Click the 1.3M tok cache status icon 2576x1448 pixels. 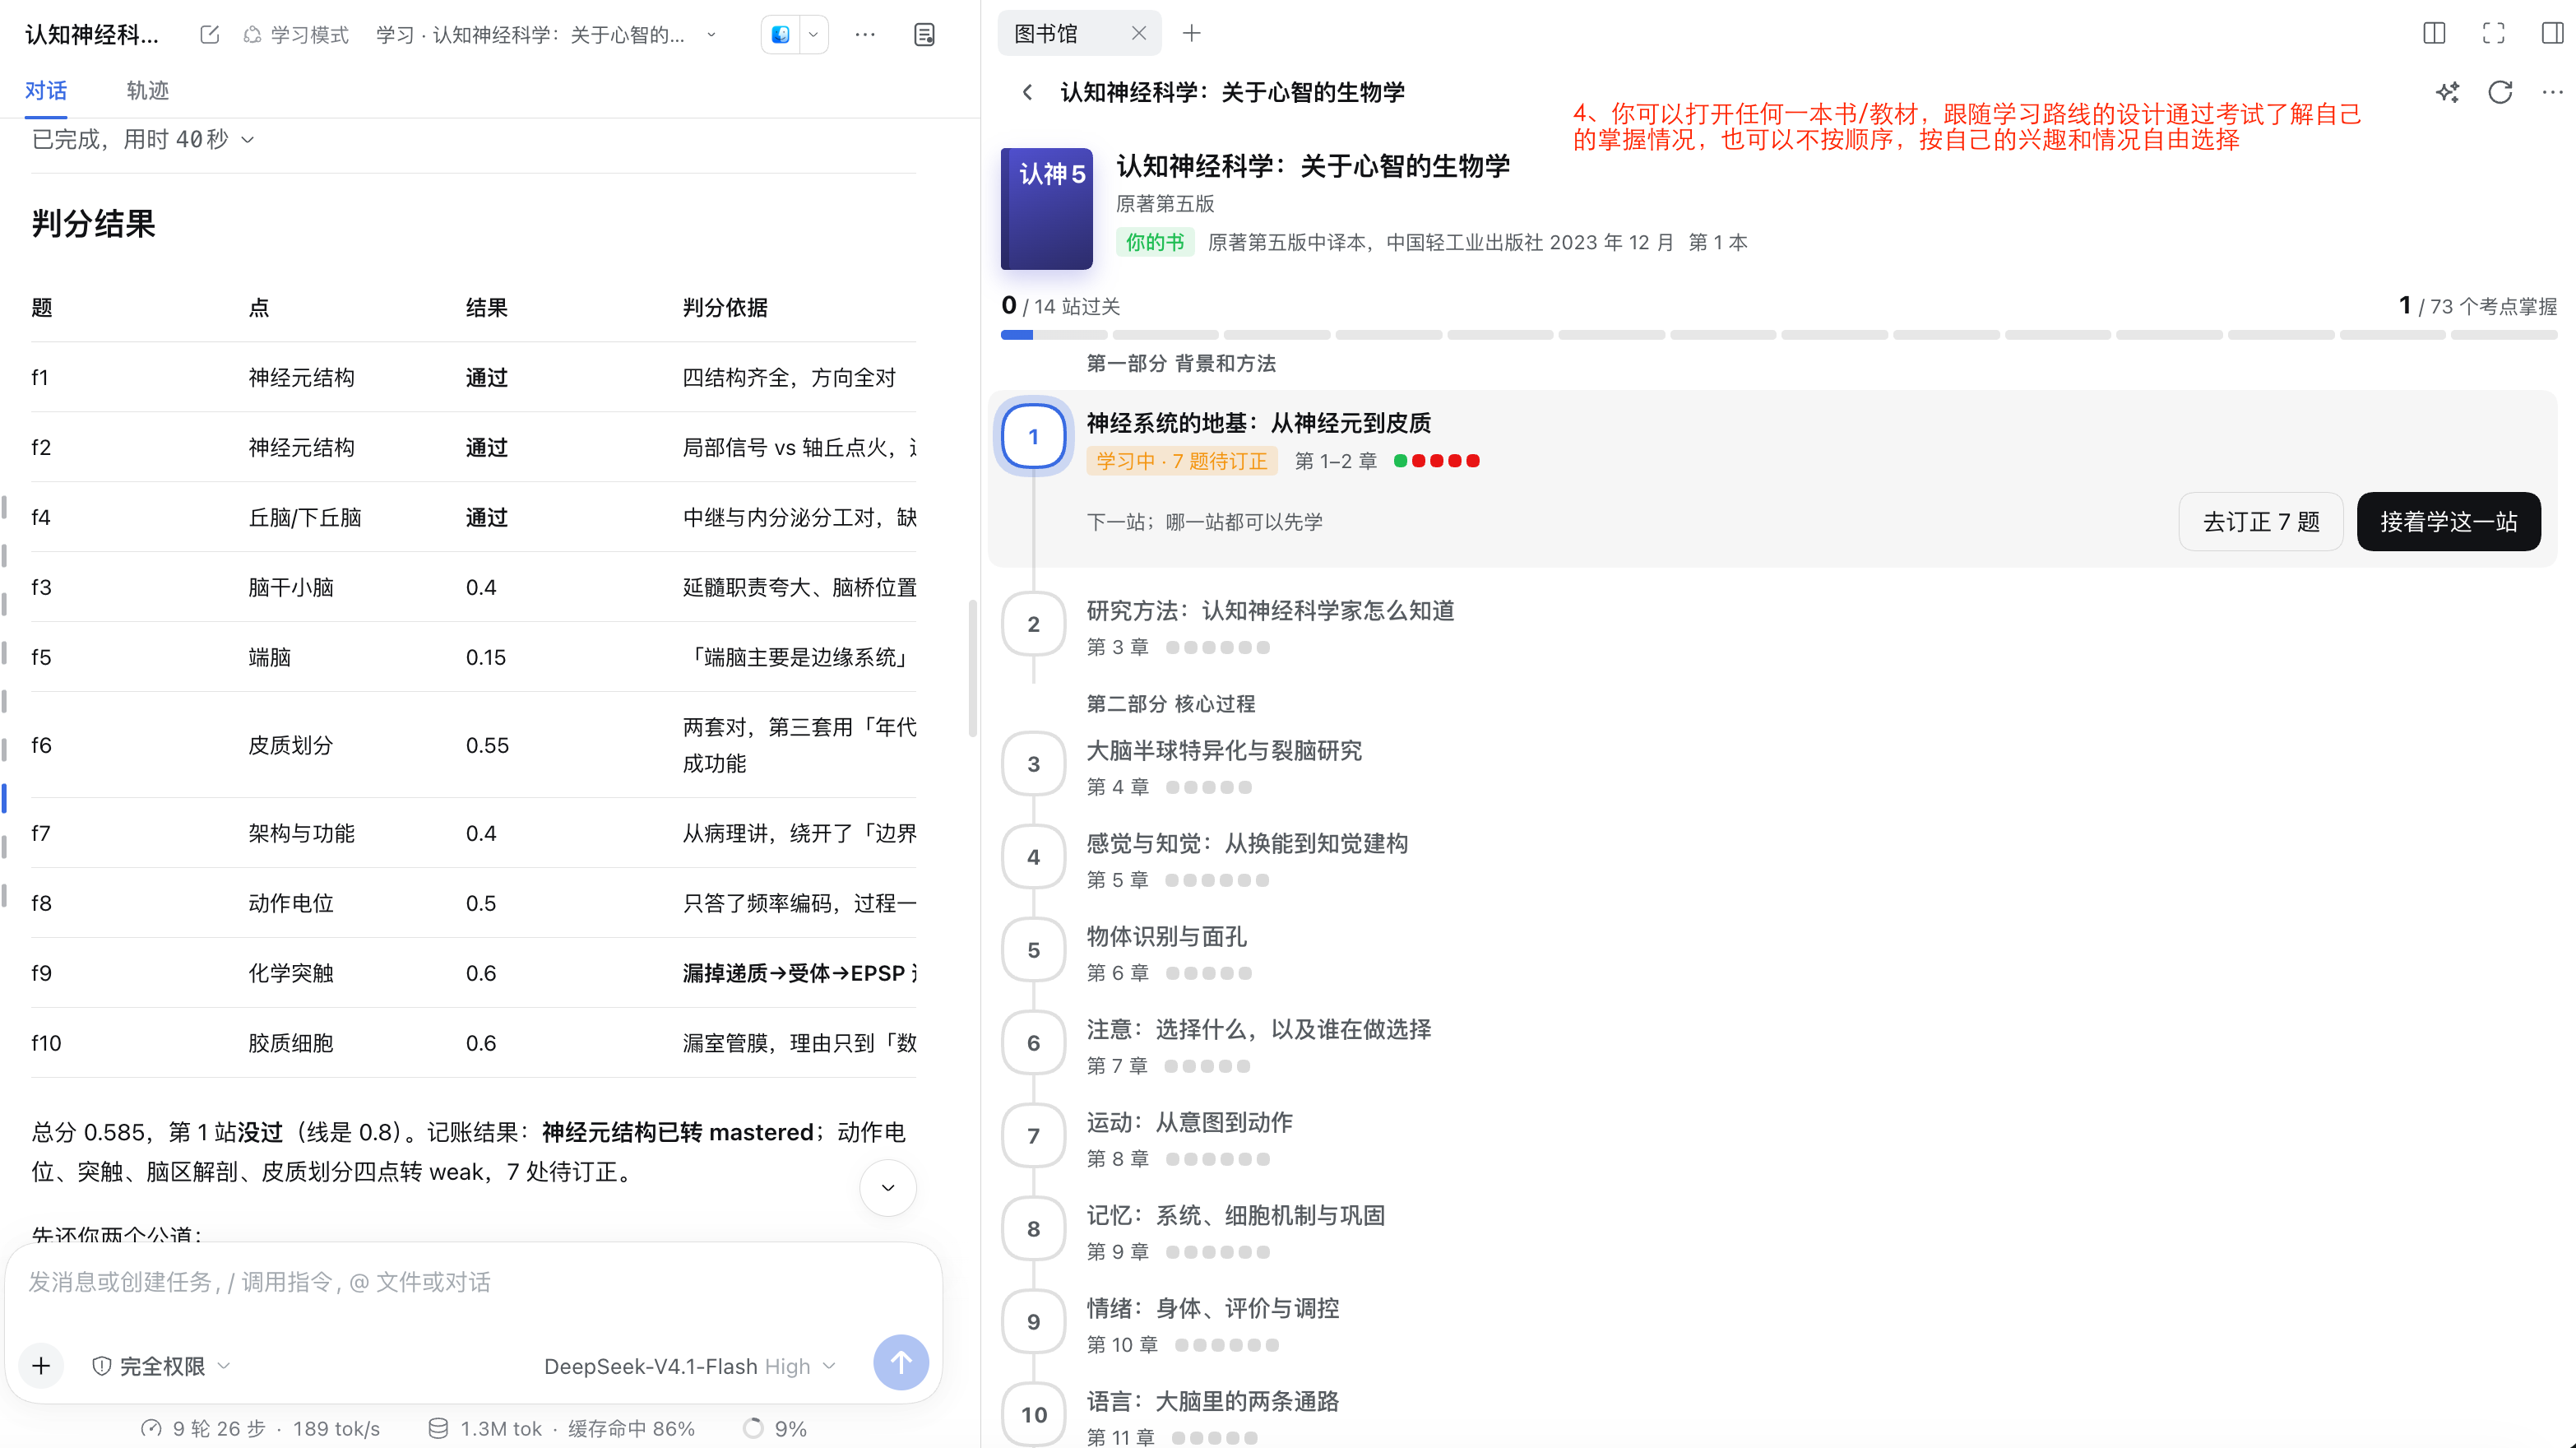point(437,1429)
